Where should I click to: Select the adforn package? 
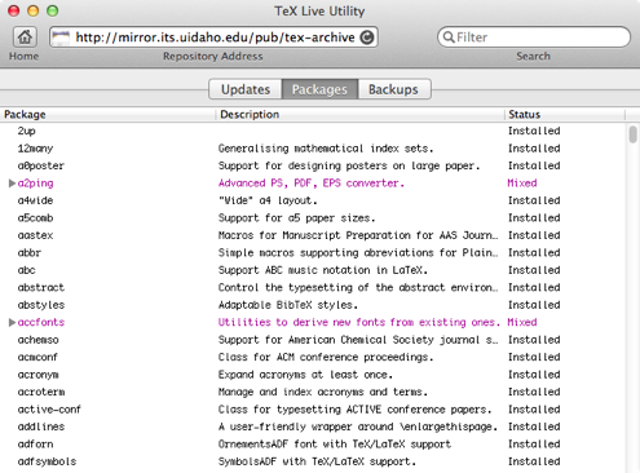click(35, 444)
